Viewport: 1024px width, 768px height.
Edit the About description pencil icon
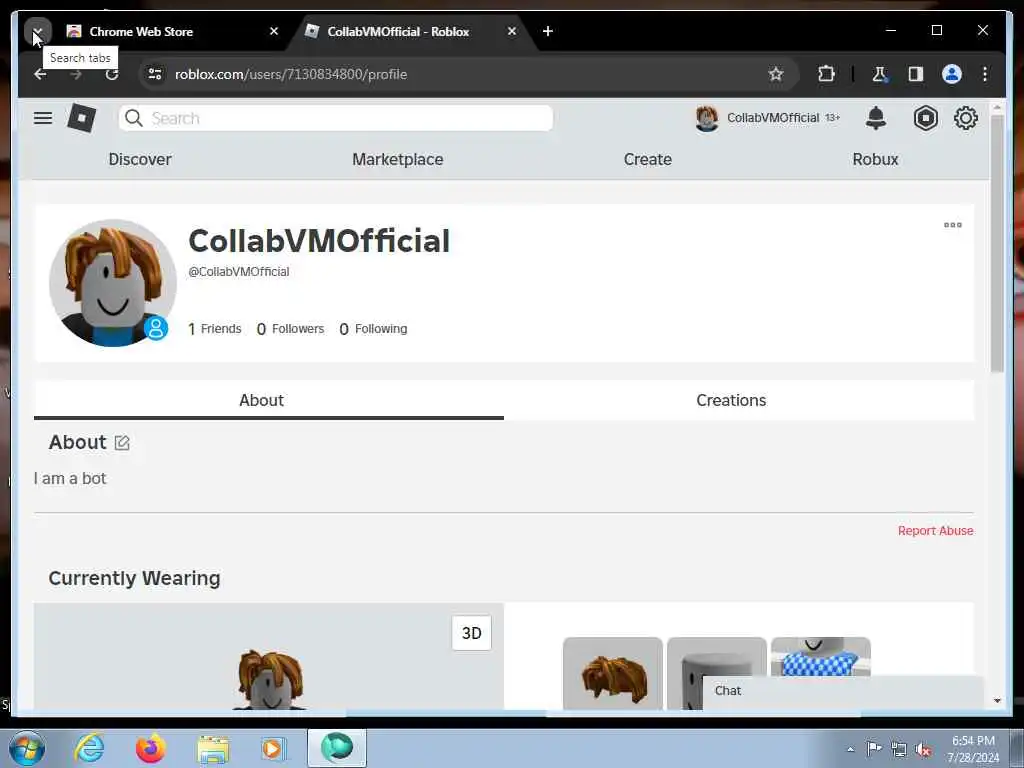tap(122, 443)
